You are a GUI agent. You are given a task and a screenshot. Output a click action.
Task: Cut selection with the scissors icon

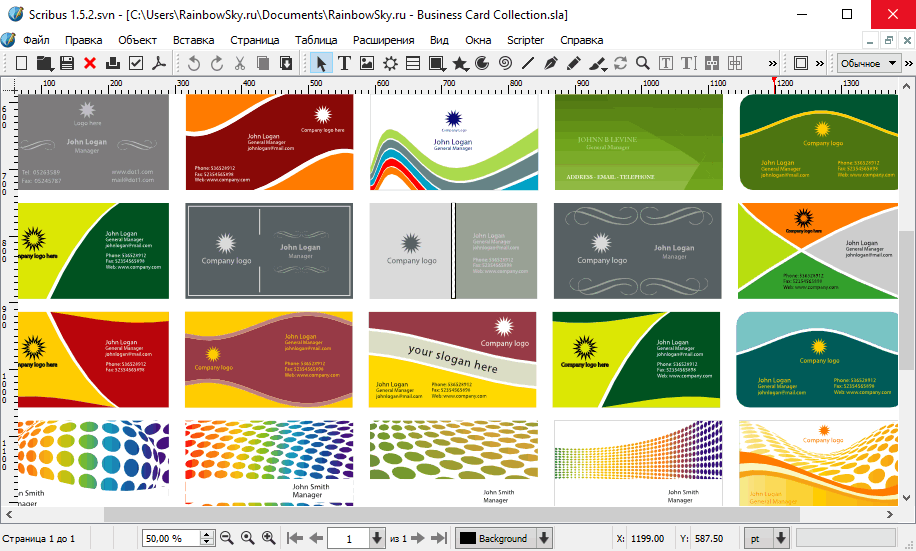click(240, 63)
